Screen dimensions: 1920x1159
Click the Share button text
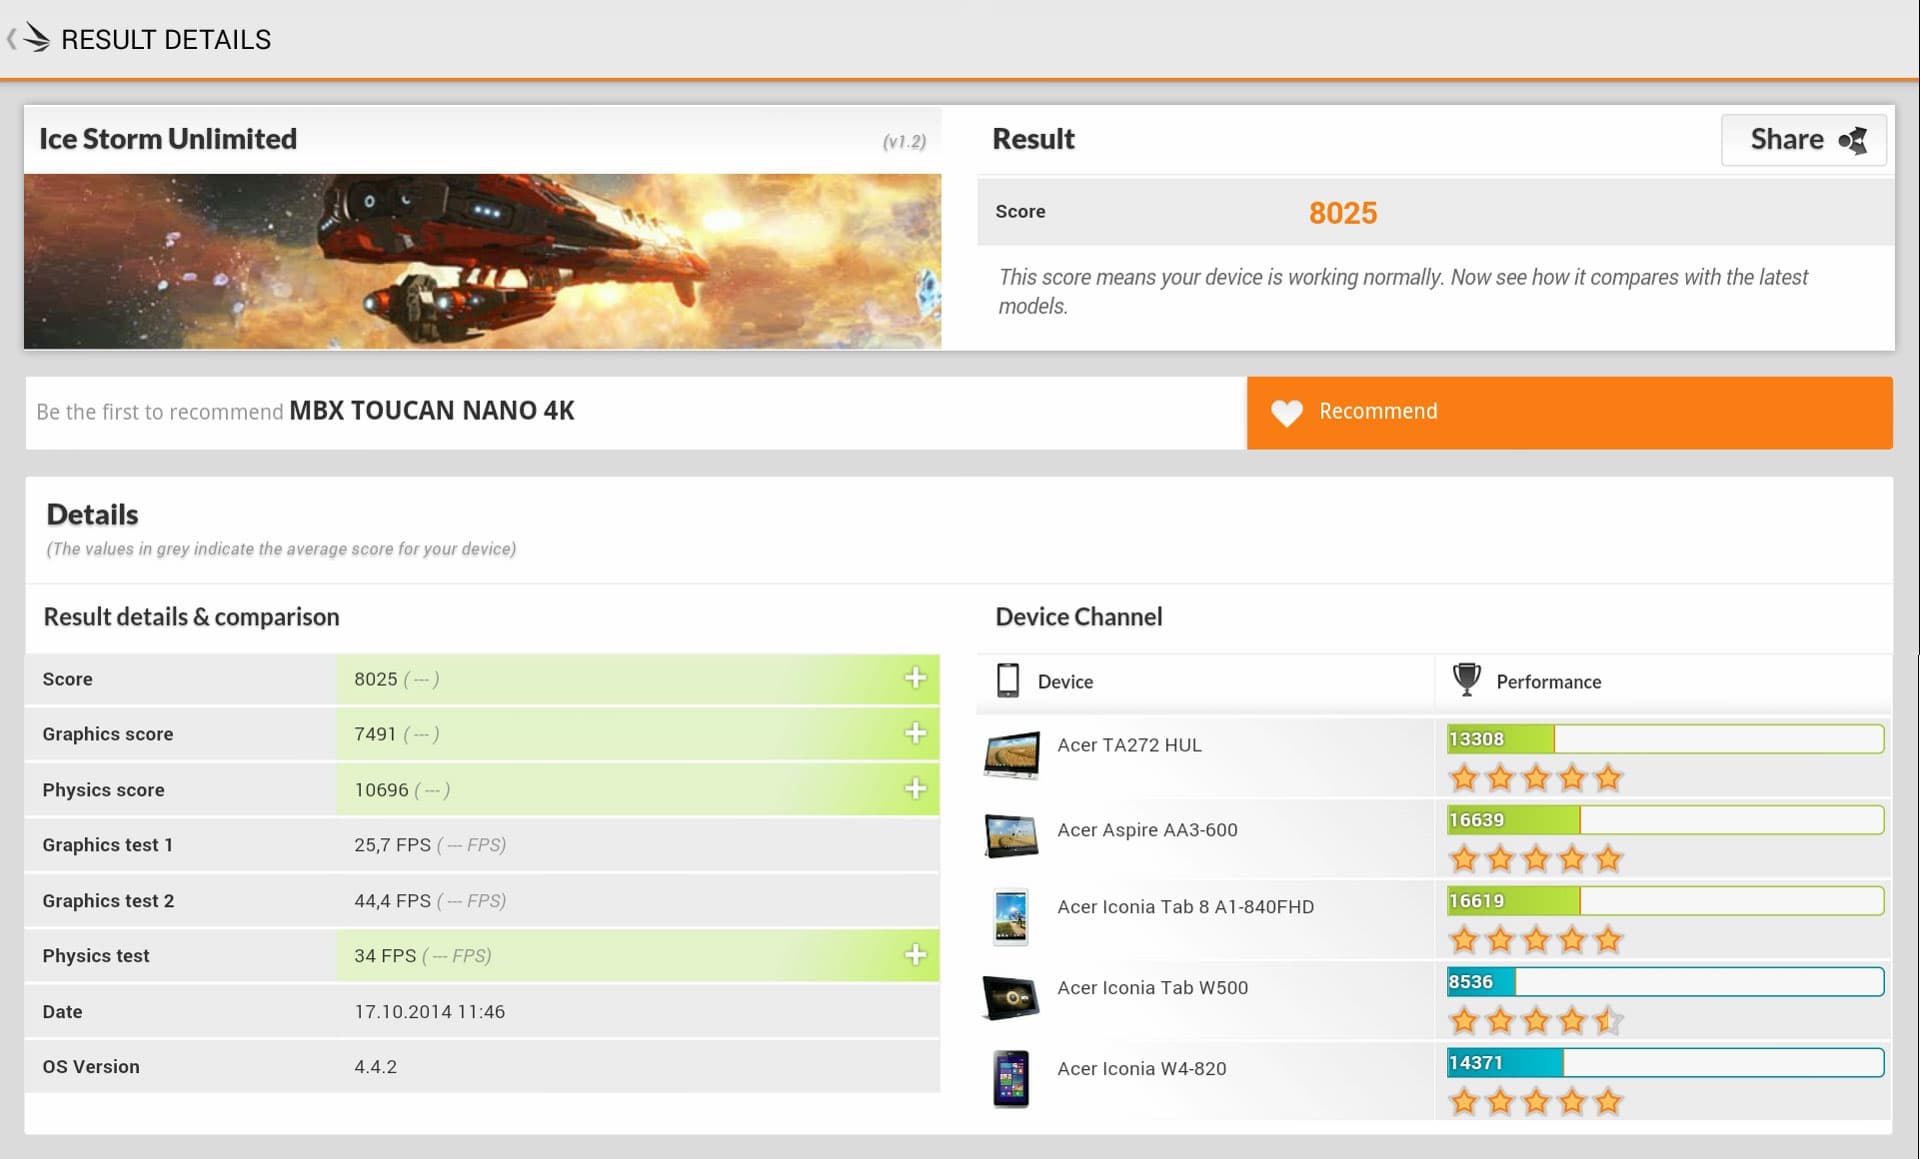(1786, 139)
